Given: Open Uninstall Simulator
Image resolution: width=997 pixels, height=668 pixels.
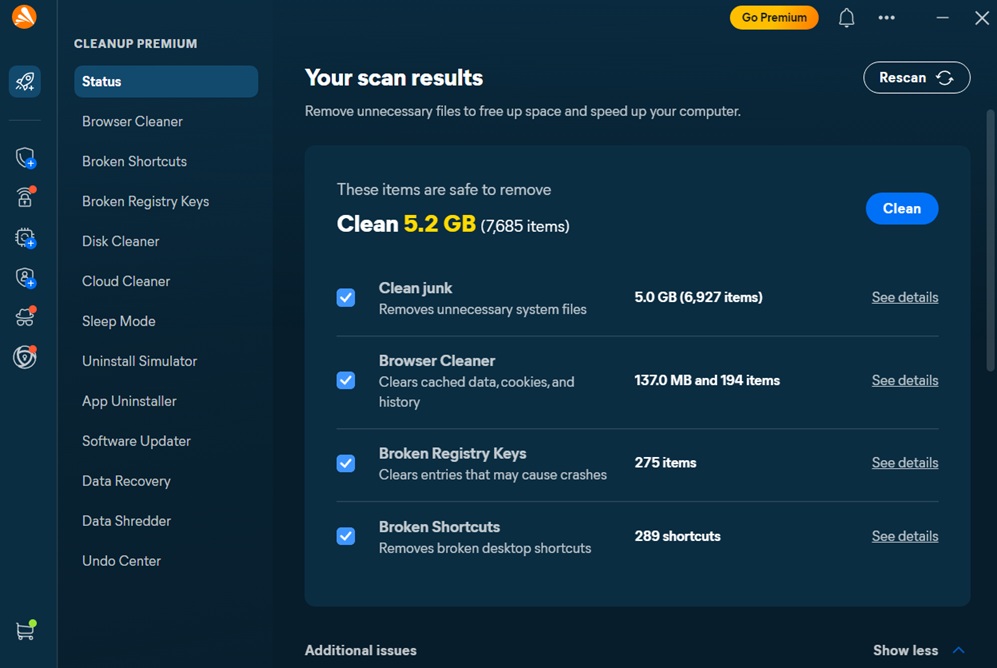Looking at the screenshot, I should point(139,361).
